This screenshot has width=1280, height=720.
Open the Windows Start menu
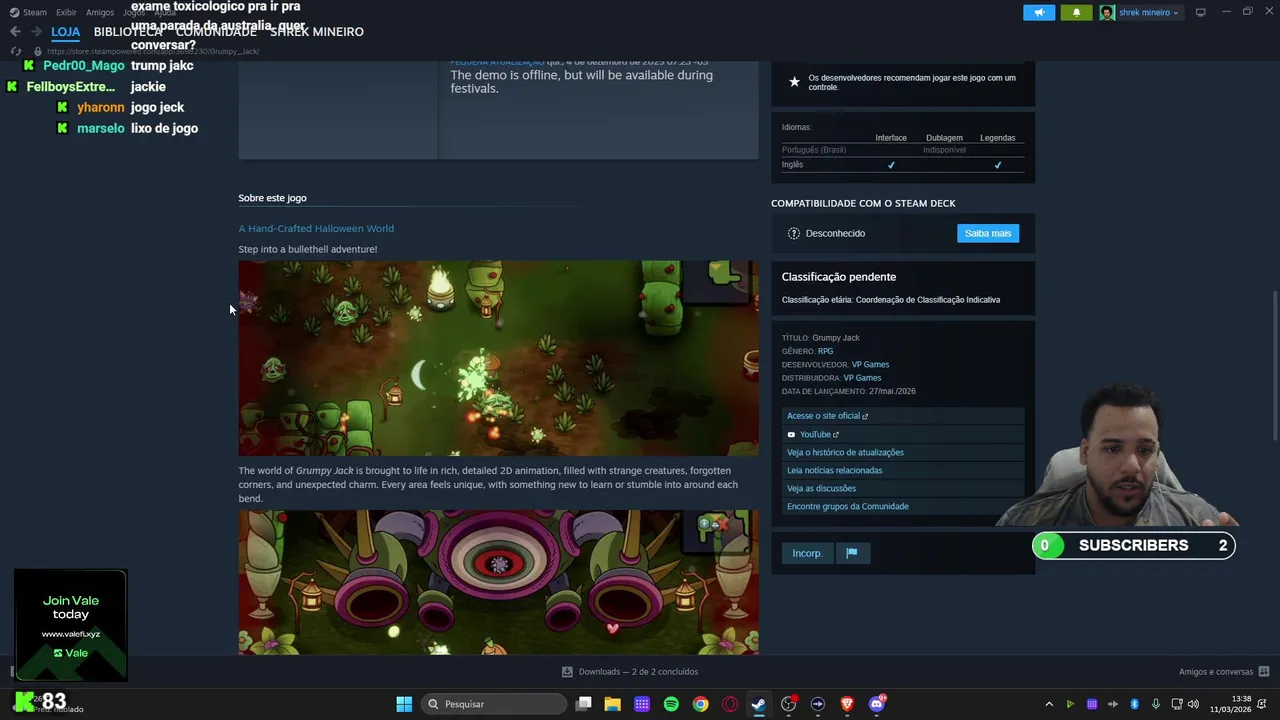tap(404, 704)
